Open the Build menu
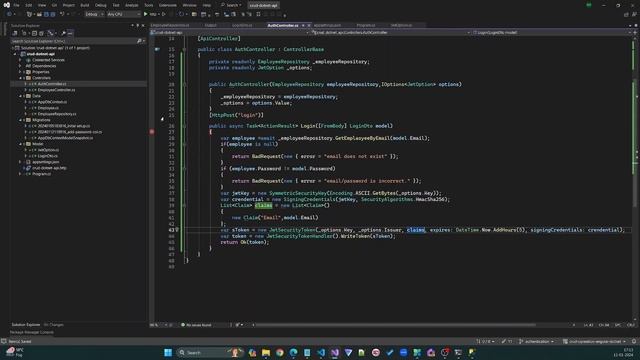 coord(84,5)
